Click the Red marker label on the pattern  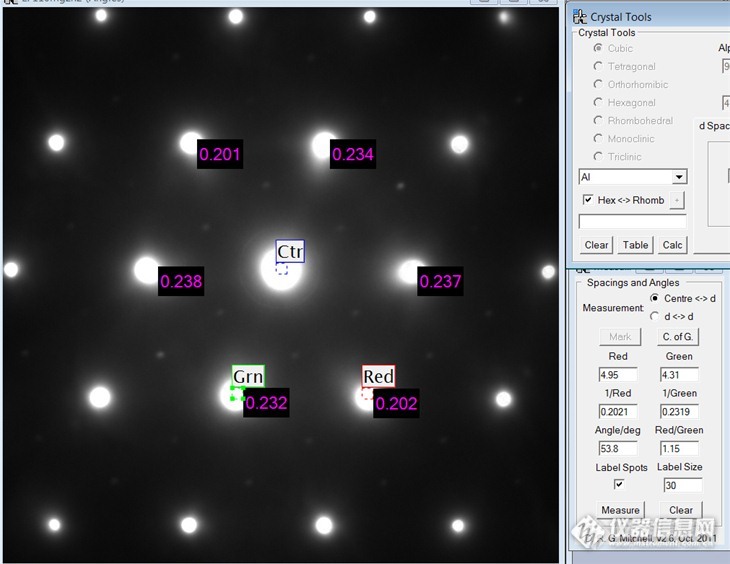coord(379,376)
